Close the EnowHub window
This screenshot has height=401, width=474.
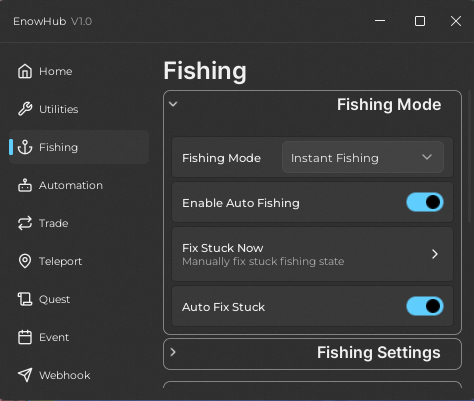pyautogui.click(x=456, y=21)
